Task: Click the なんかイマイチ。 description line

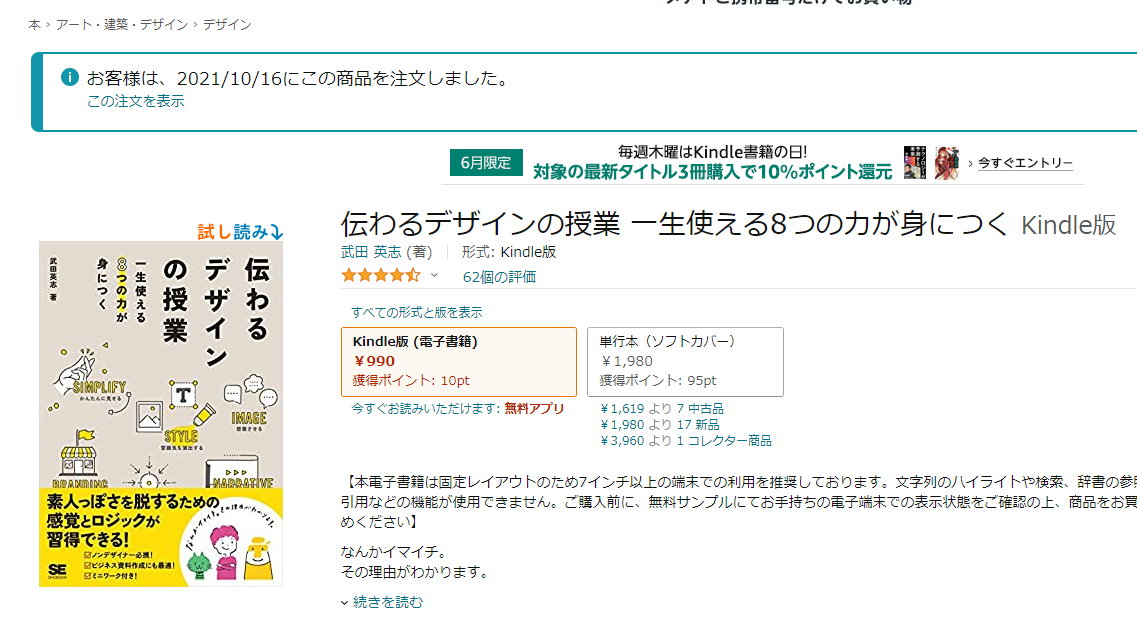Action: pyautogui.click(x=394, y=552)
